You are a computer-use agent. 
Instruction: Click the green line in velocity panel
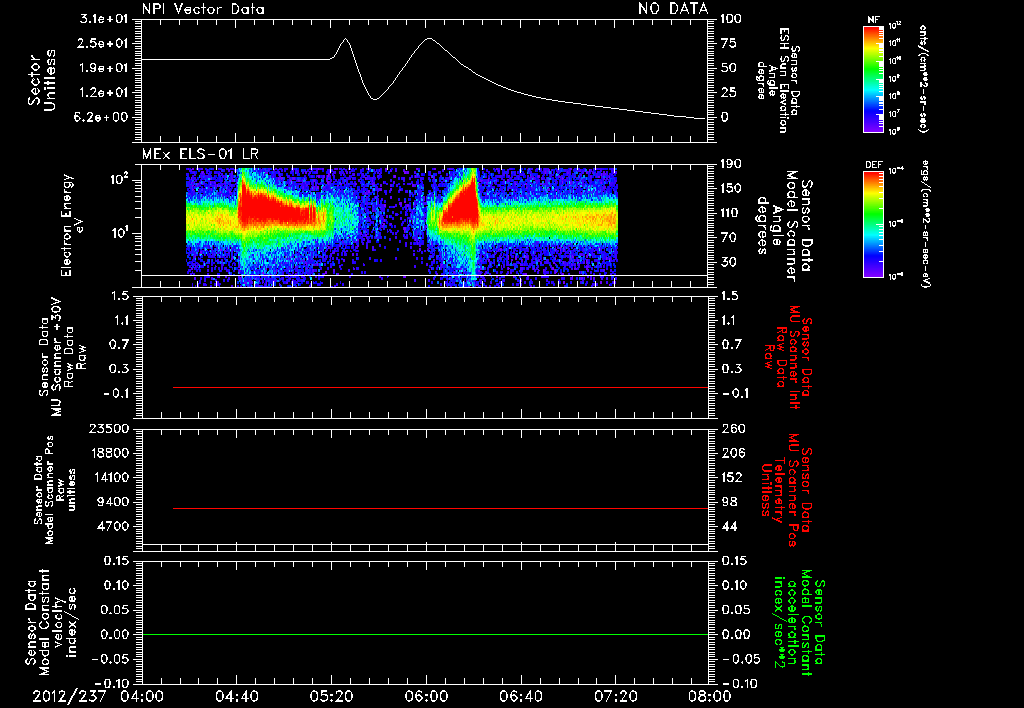pyautogui.click(x=424, y=634)
